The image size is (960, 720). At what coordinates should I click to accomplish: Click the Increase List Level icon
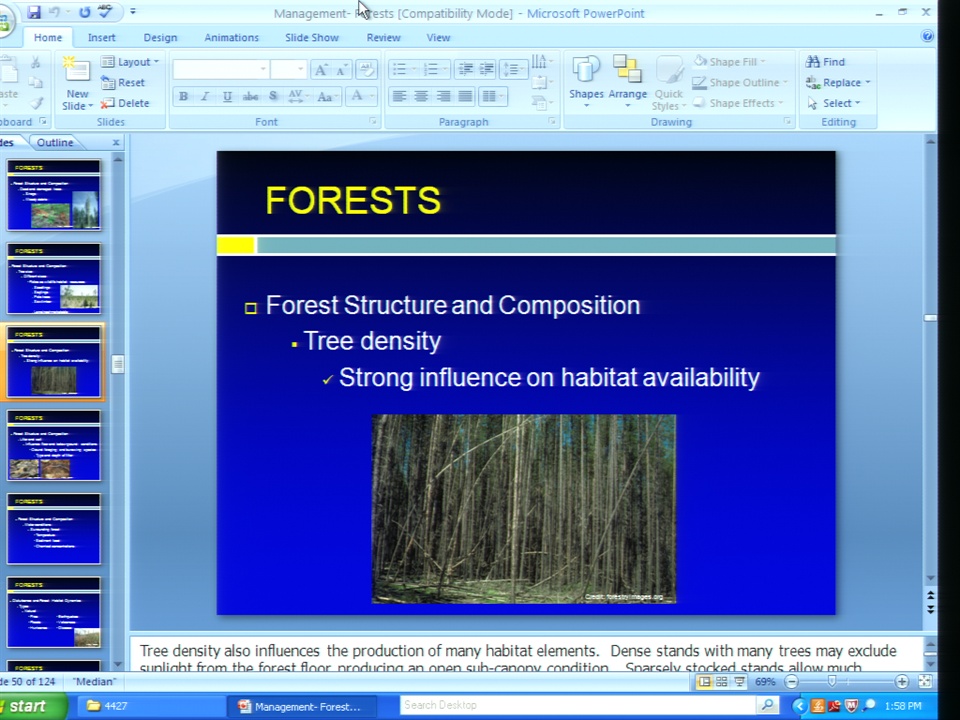[486, 69]
